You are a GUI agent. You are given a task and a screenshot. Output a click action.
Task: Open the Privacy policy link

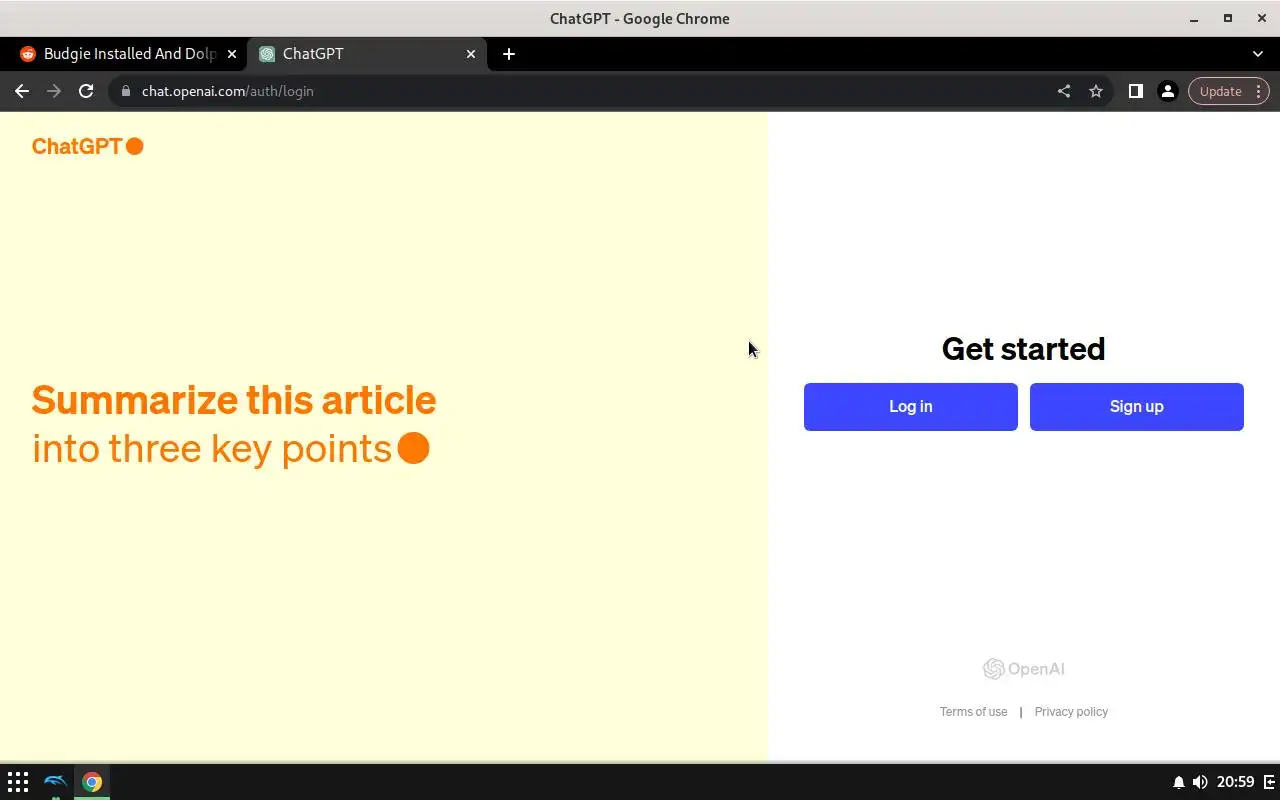(1071, 712)
